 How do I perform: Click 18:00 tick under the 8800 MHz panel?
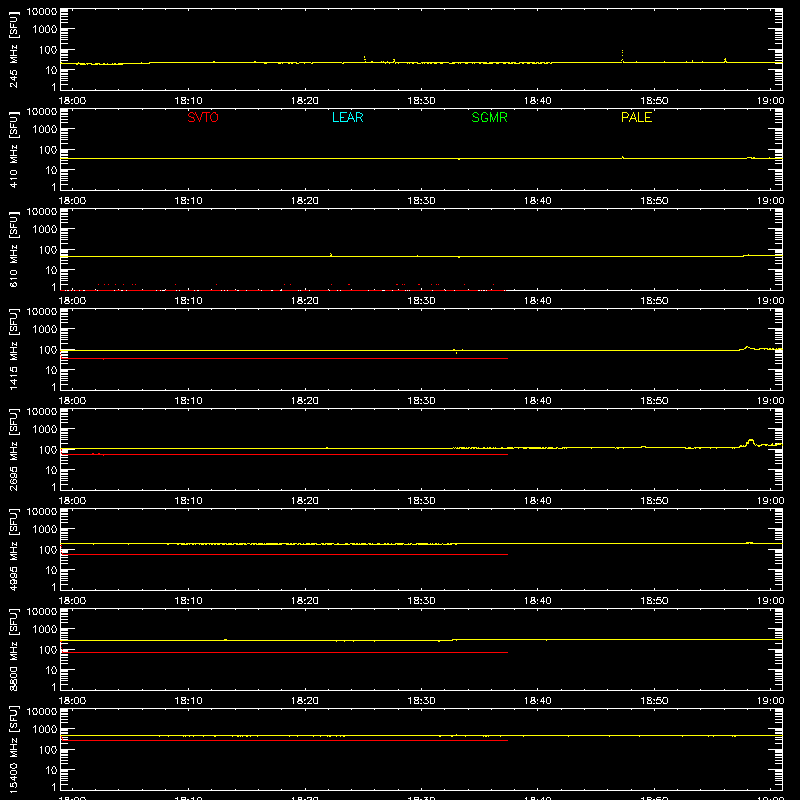[72, 701]
